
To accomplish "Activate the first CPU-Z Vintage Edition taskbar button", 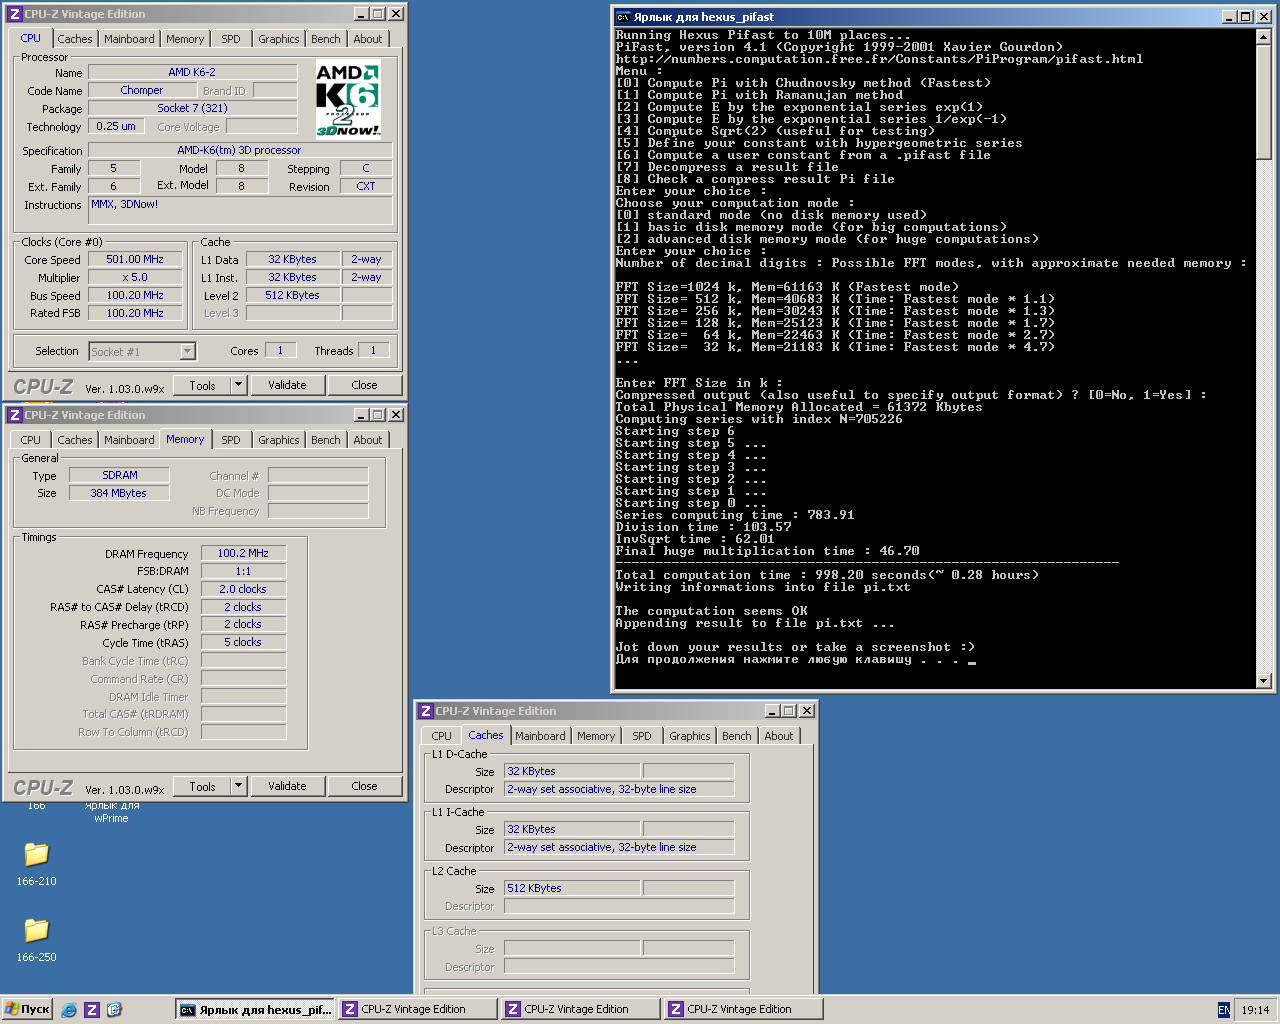I will (417, 1010).
